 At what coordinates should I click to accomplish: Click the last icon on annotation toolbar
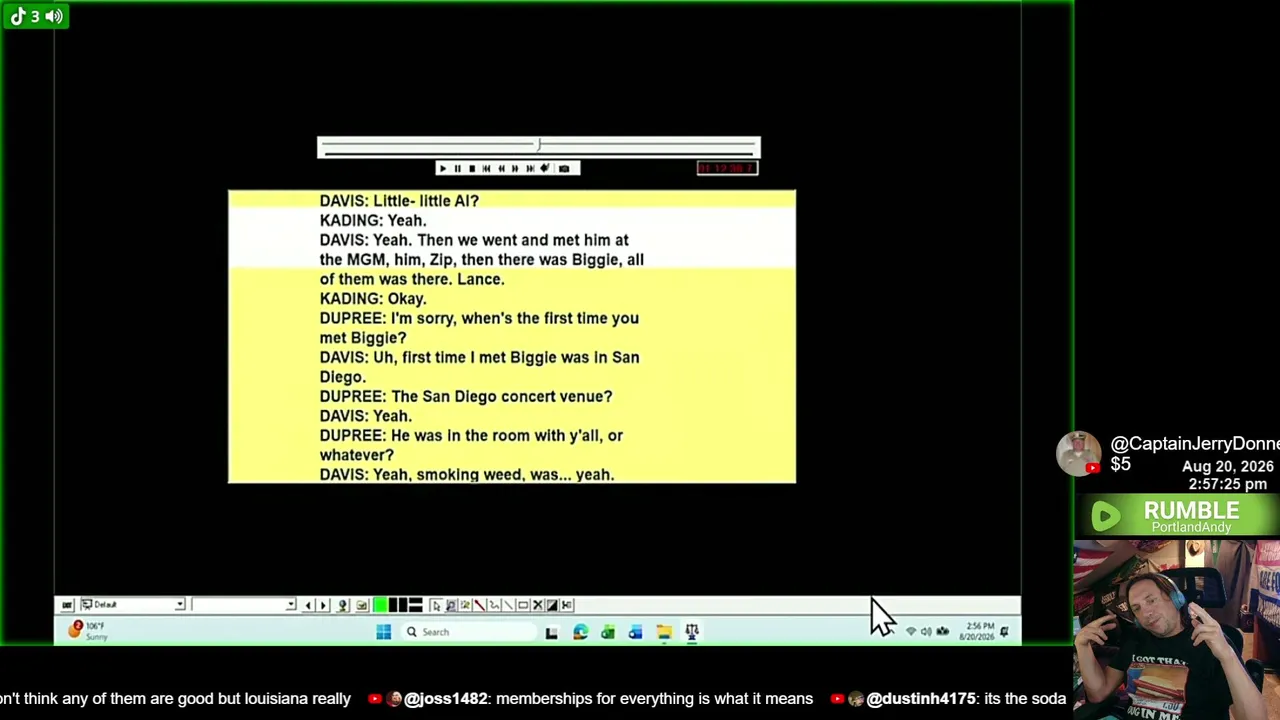pos(567,604)
